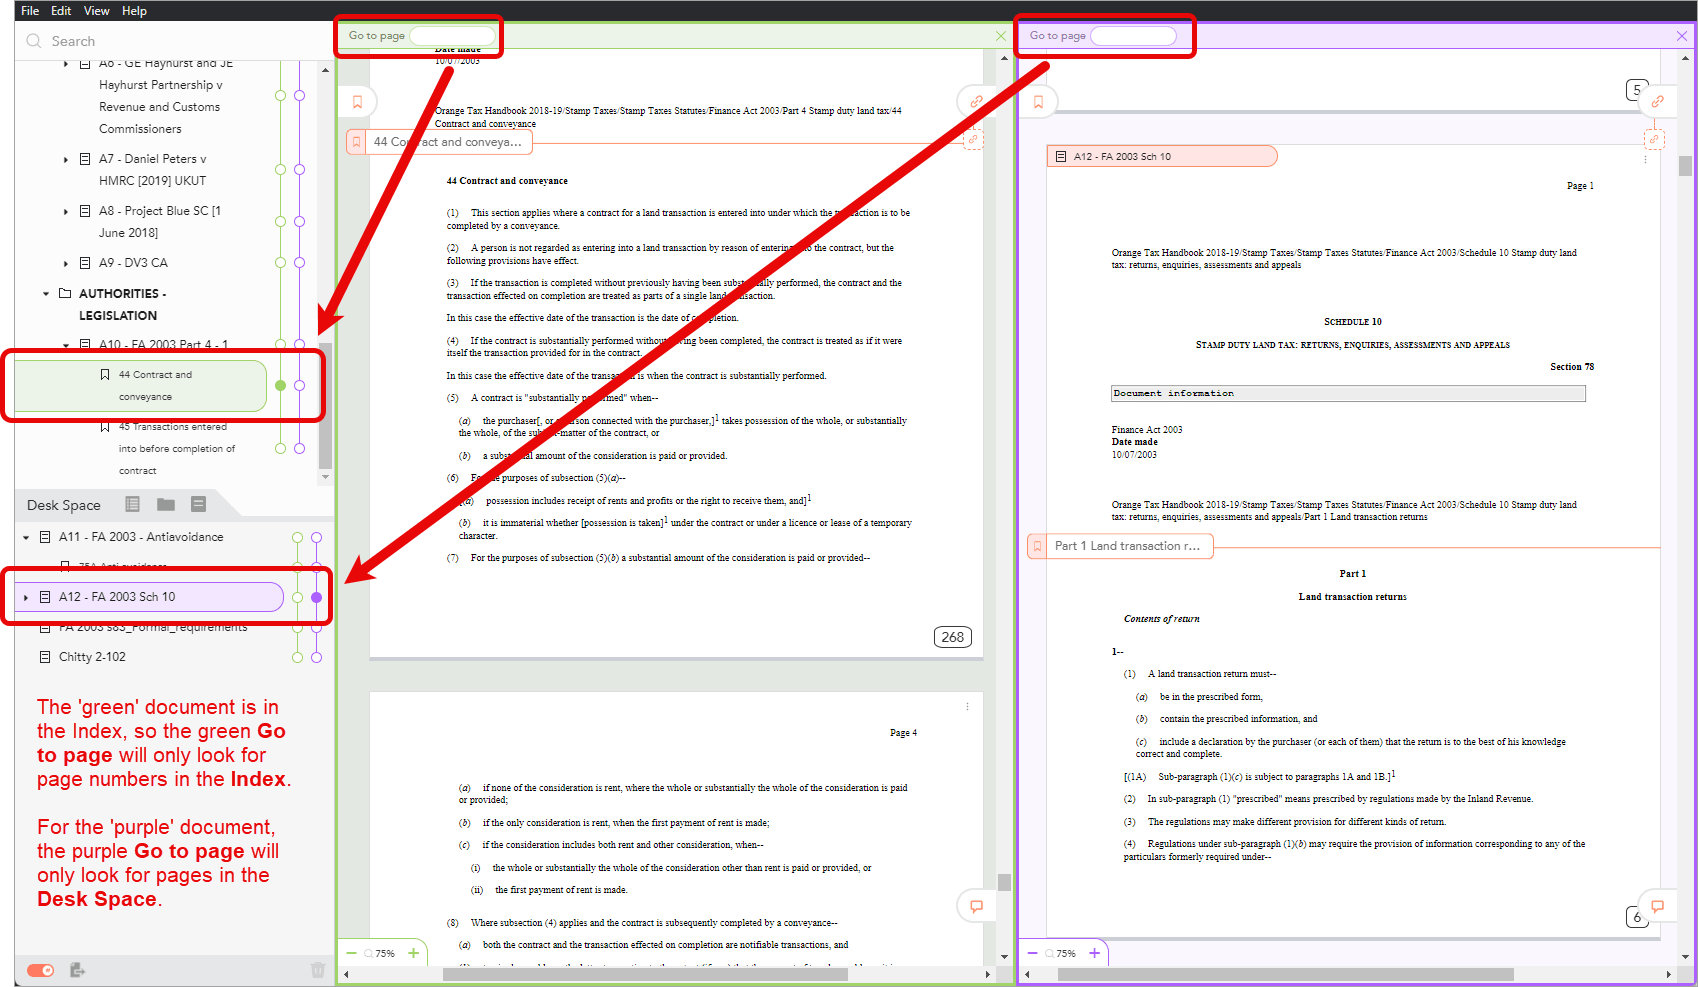Expand the A12 - FA 2003 Sch 10 entry
This screenshot has height=987, width=1698.
point(26,597)
